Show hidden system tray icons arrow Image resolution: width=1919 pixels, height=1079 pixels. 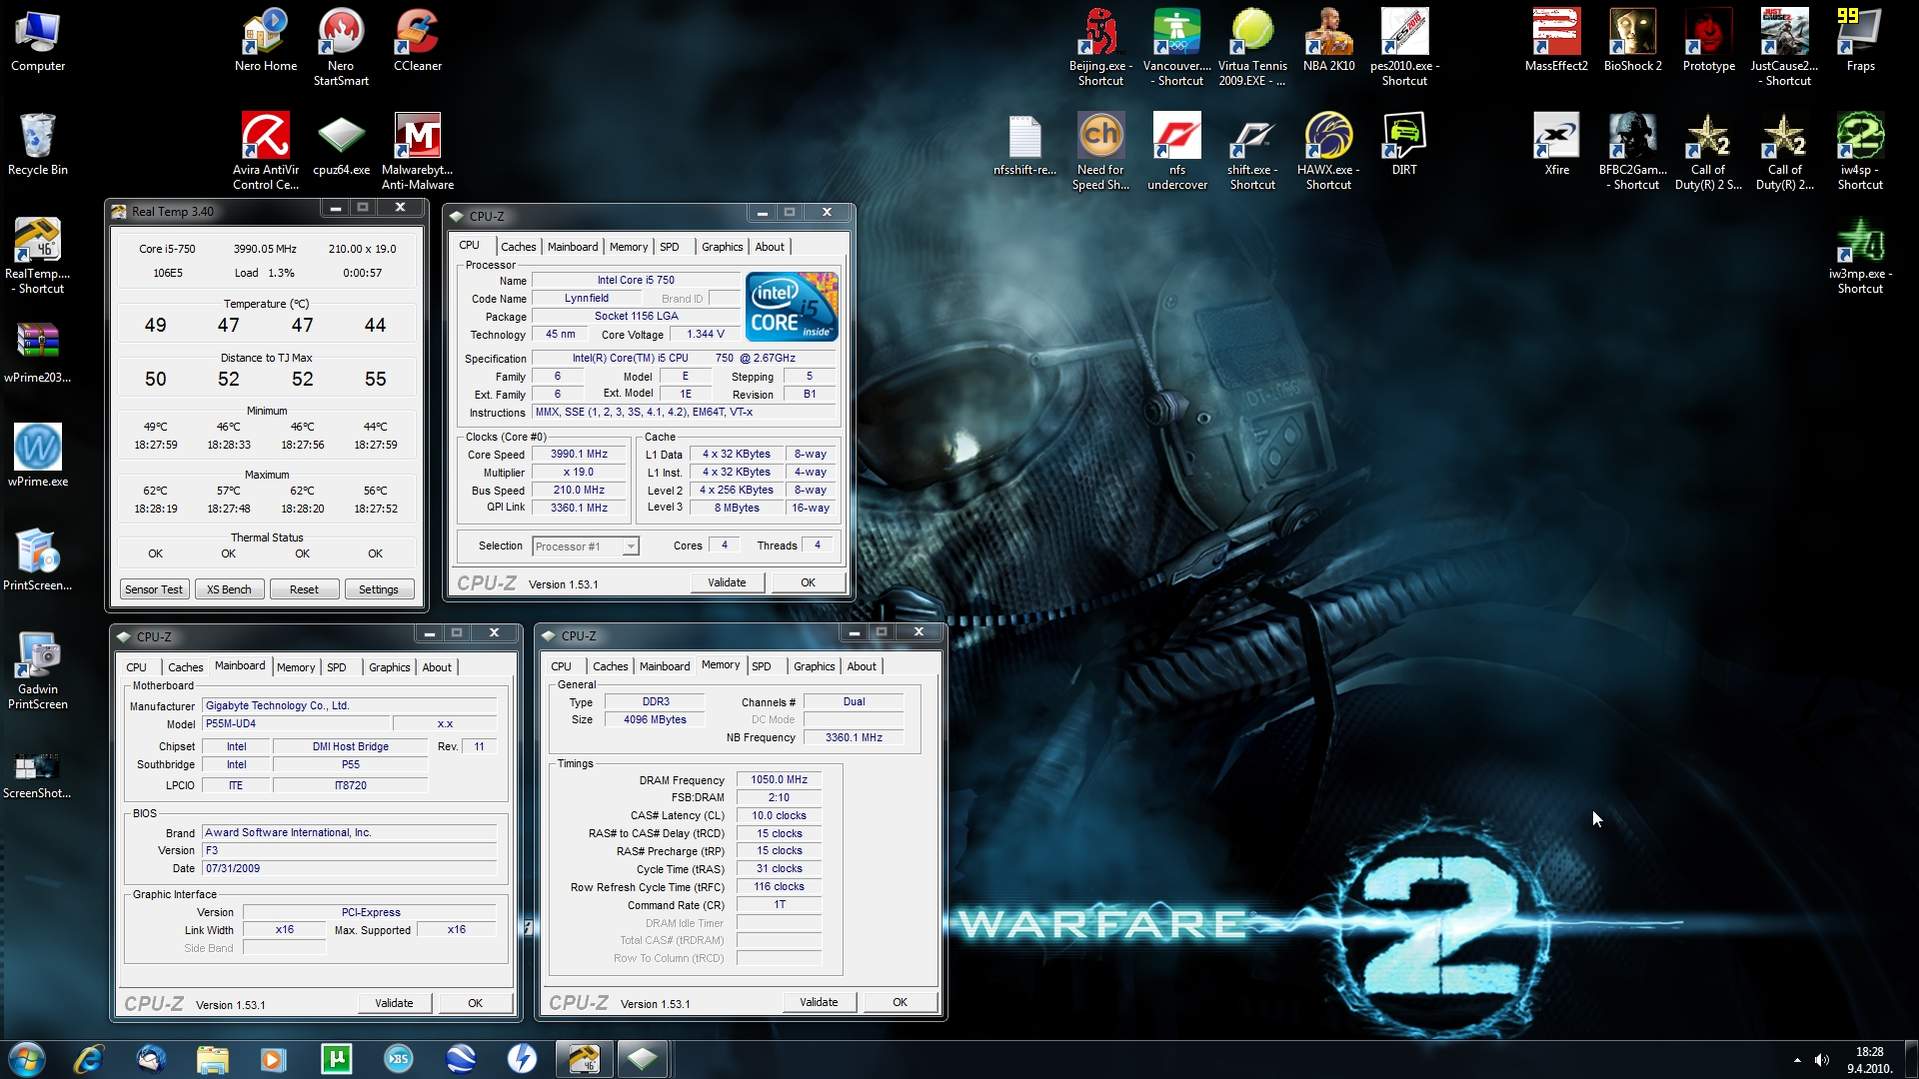[x=1797, y=1060]
